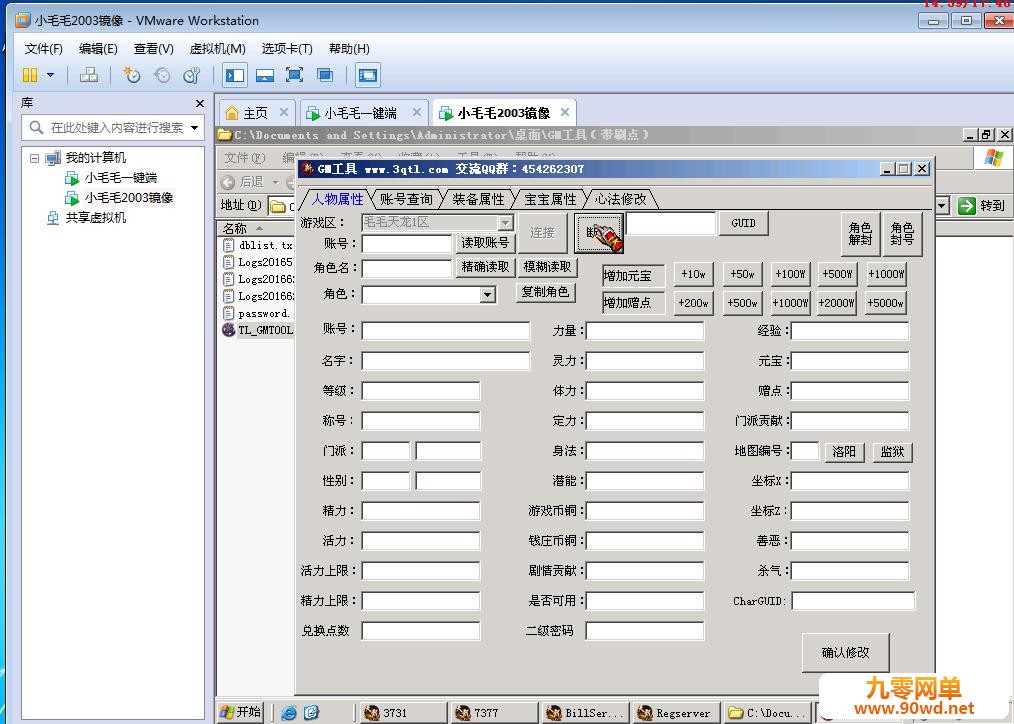Click the 等级 input field
Image resolution: width=1014 pixels, height=724 pixels.
[x=420, y=391]
